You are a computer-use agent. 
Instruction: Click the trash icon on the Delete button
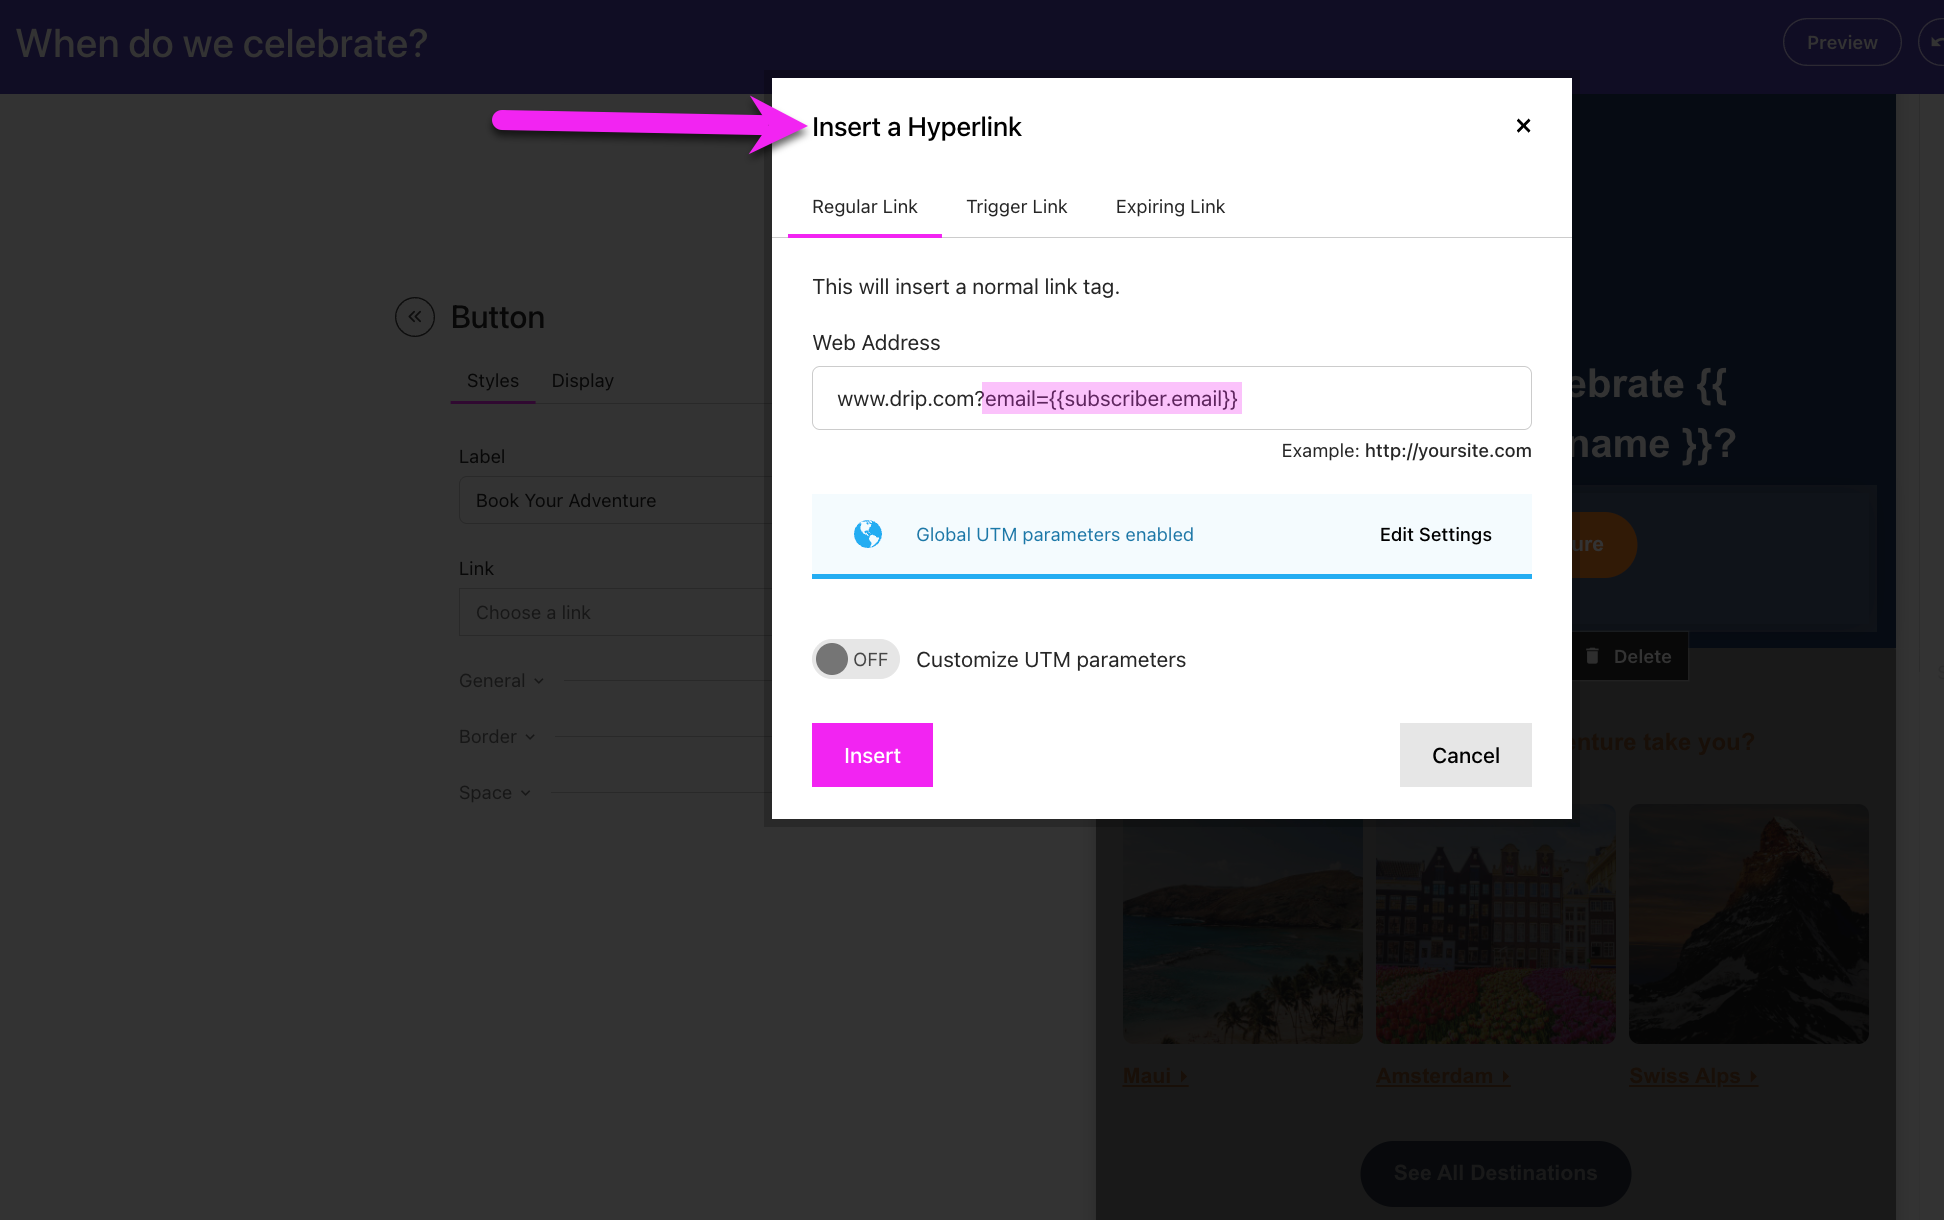tap(1592, 656)
